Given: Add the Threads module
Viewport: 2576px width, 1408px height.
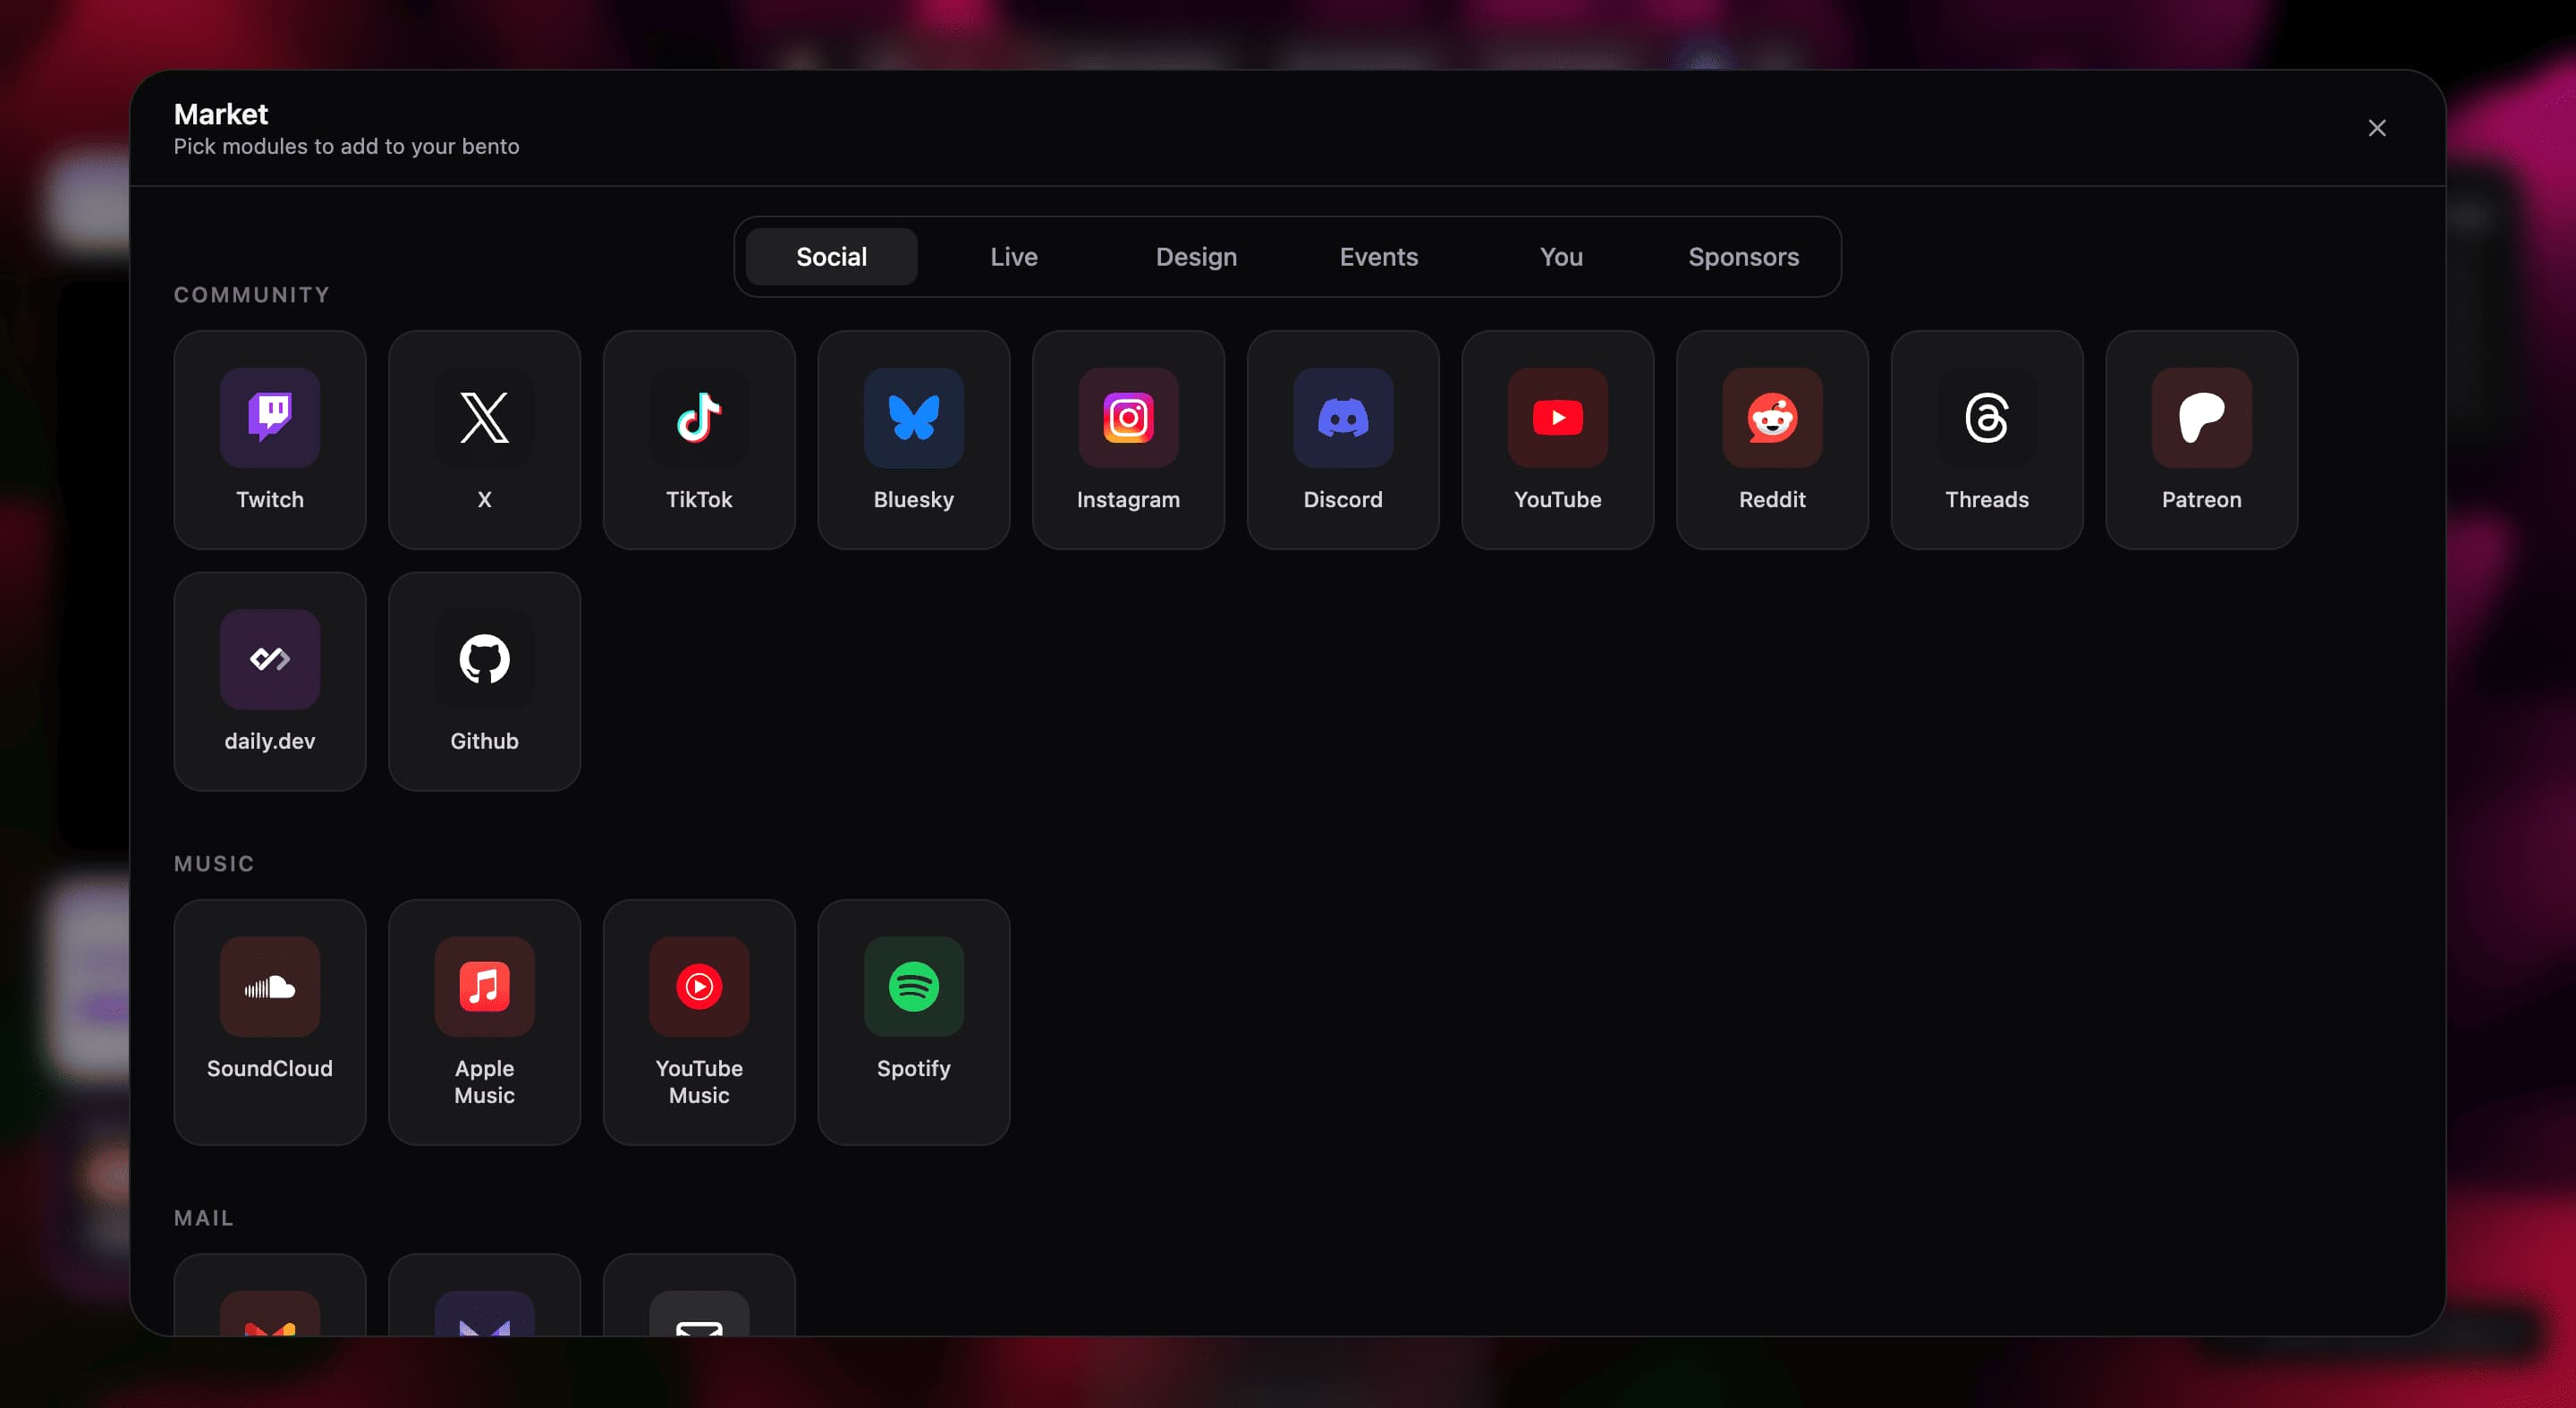Looking at the screenshot, I should (1987, 440).
